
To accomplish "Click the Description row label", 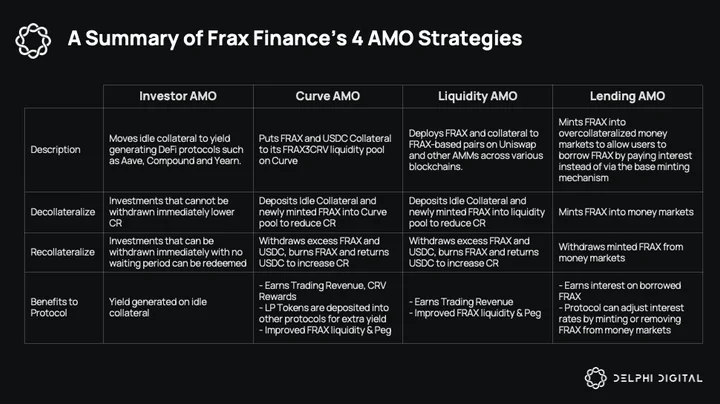I will coord(56,150).
